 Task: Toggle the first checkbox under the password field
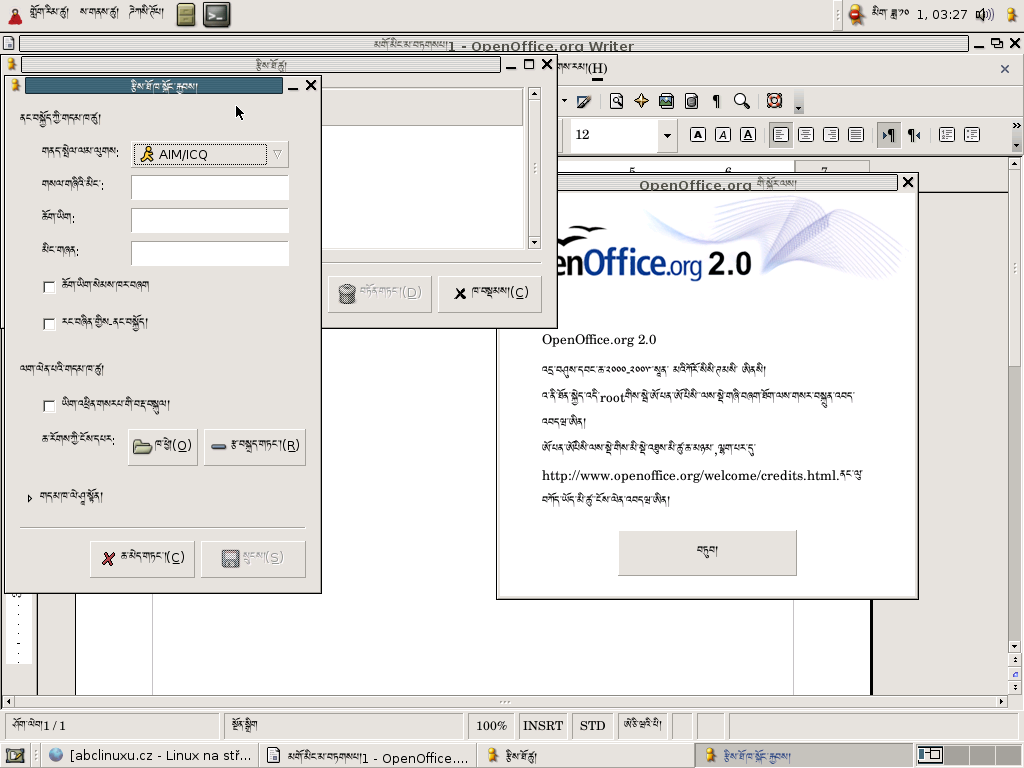[49, 287]
